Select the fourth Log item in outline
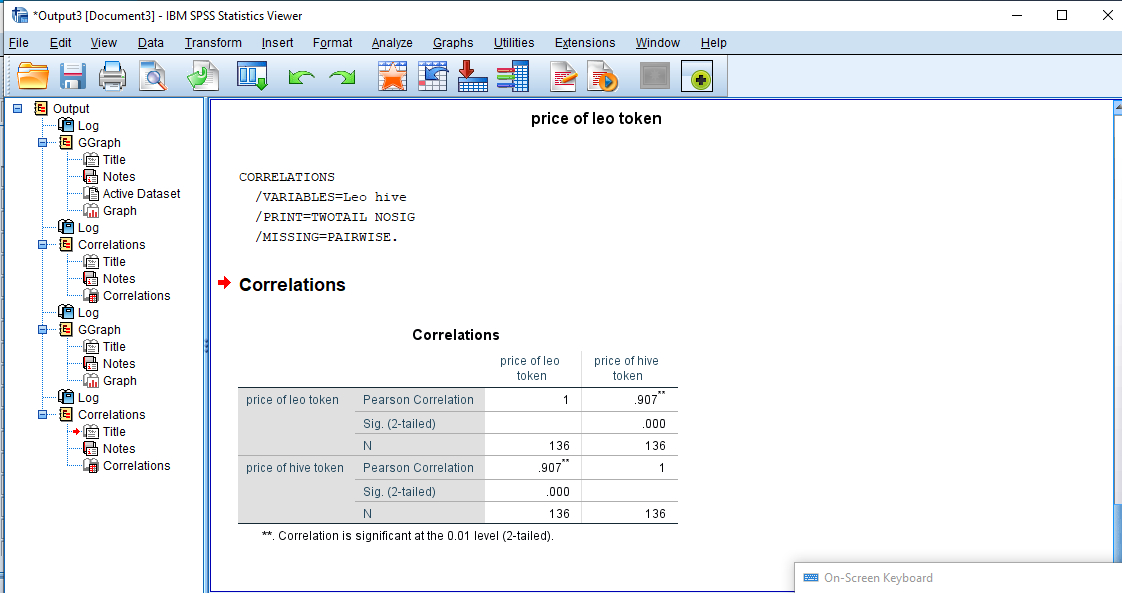The image size is (1122, 593). coord(88,398)
